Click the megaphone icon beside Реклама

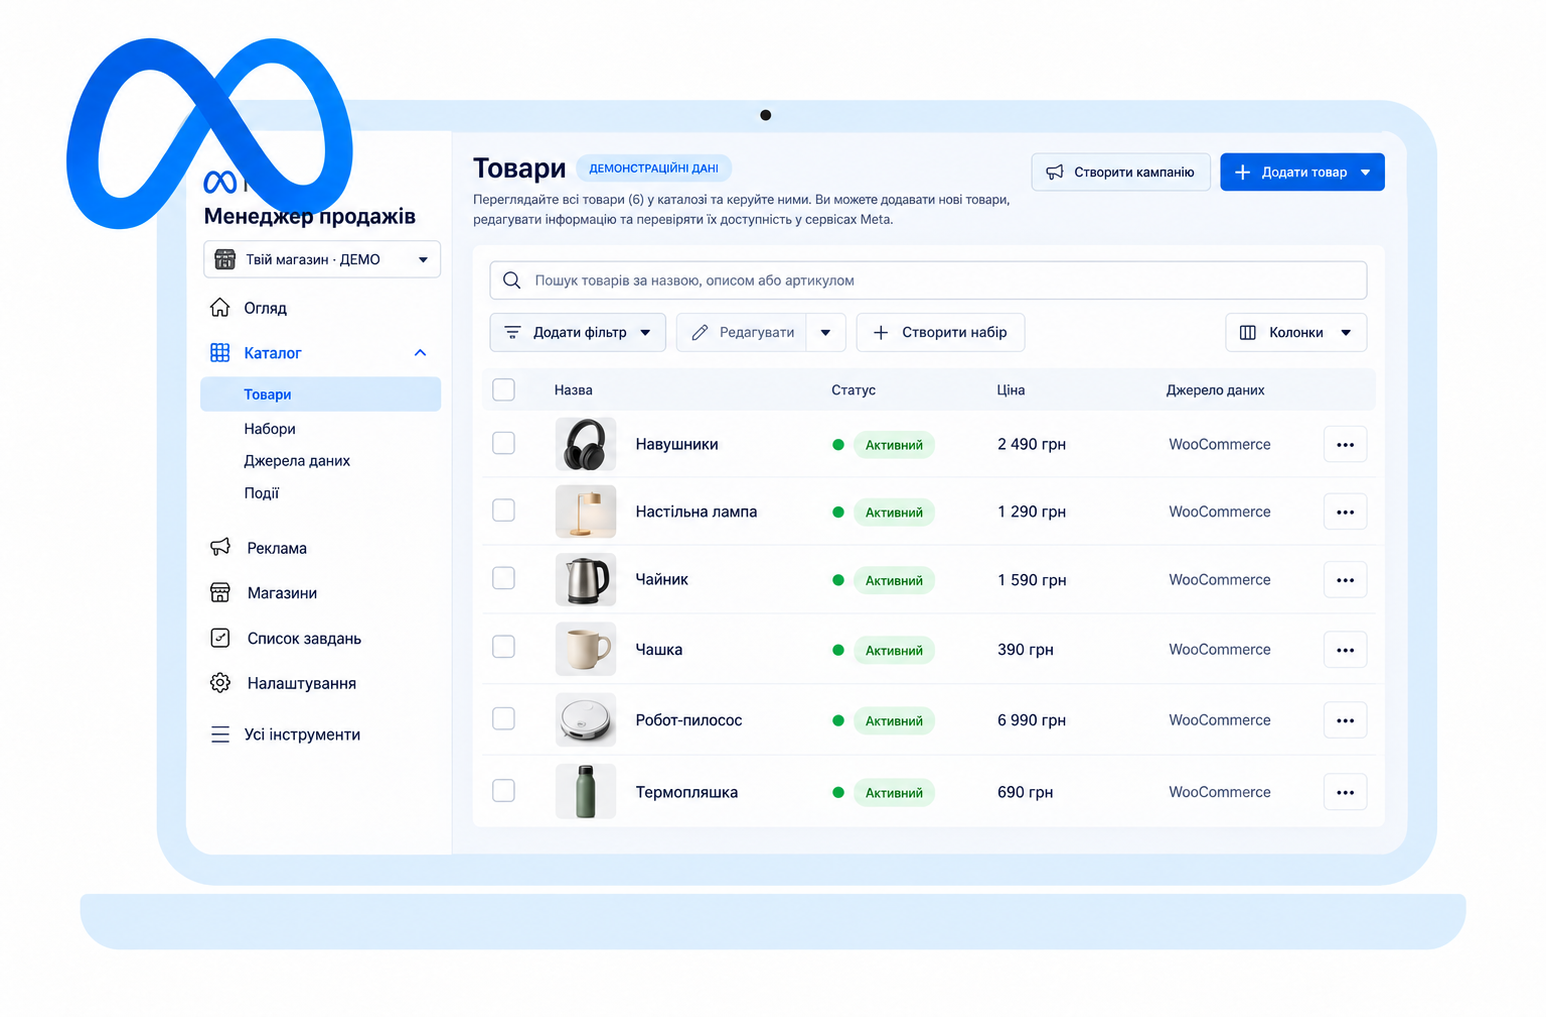pos(220,547)
